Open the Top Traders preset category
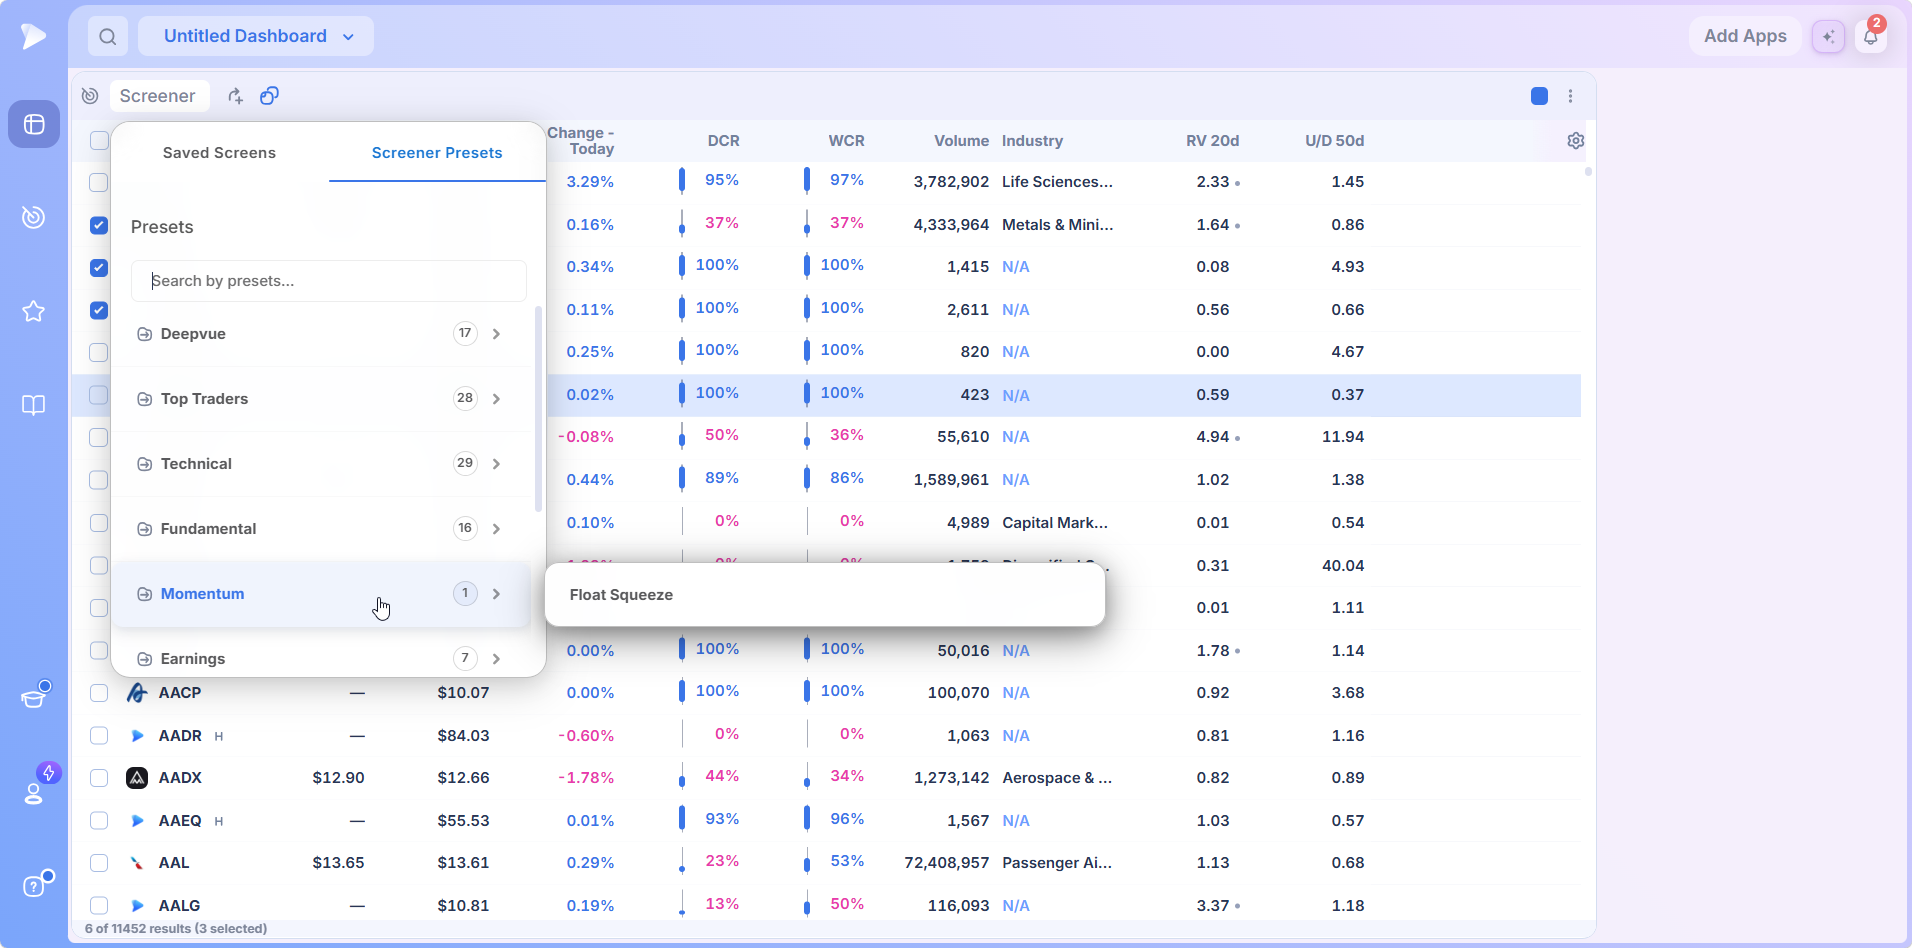Image resolution: width=1912 pixels, height=948 pixels. (321, 399)
